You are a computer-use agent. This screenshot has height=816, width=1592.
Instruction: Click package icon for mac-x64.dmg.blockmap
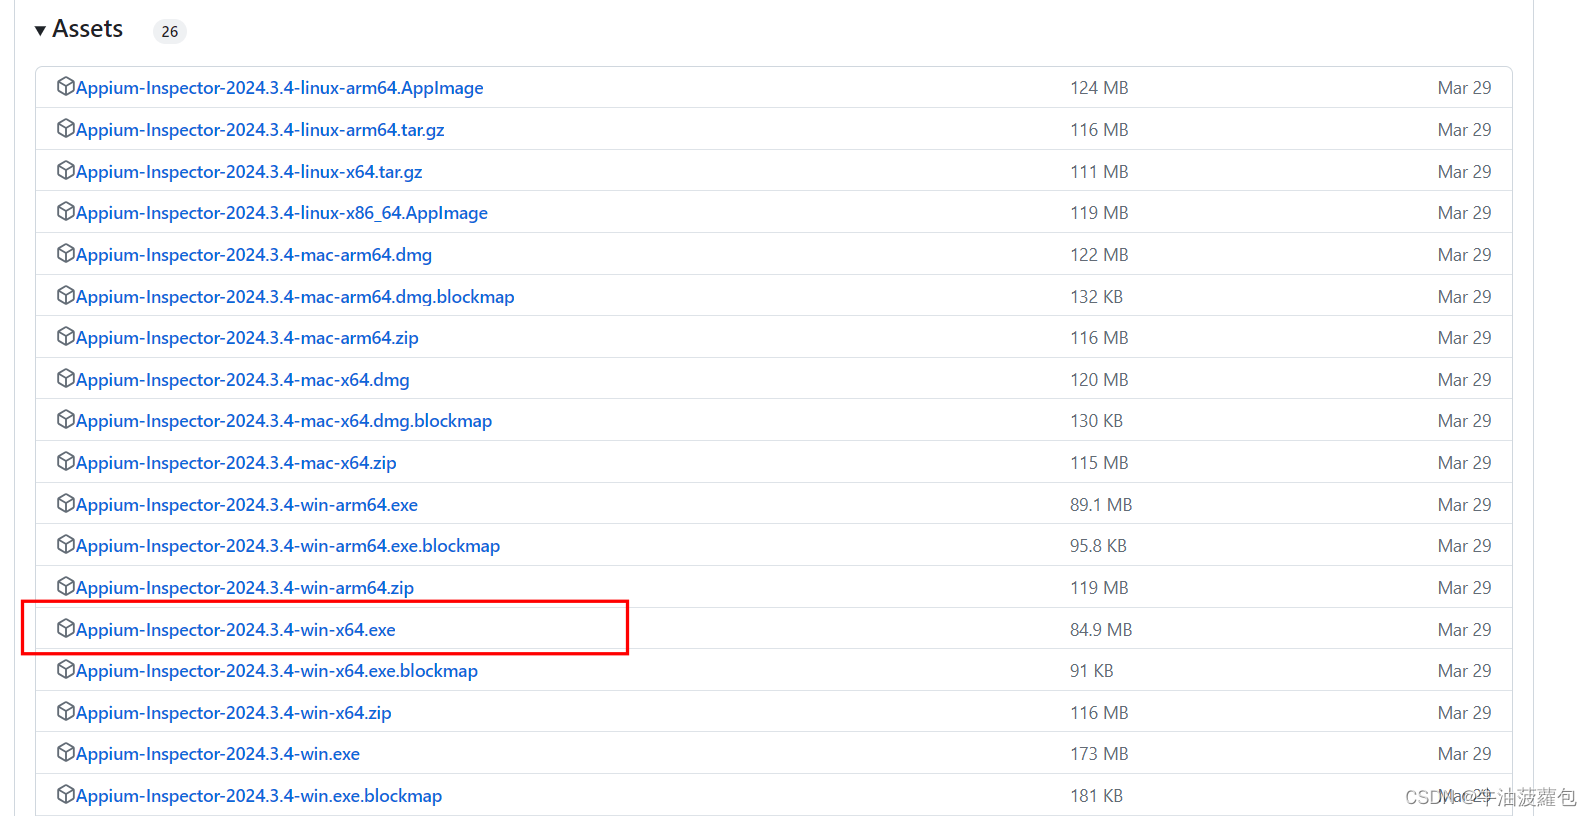[66, 420]
